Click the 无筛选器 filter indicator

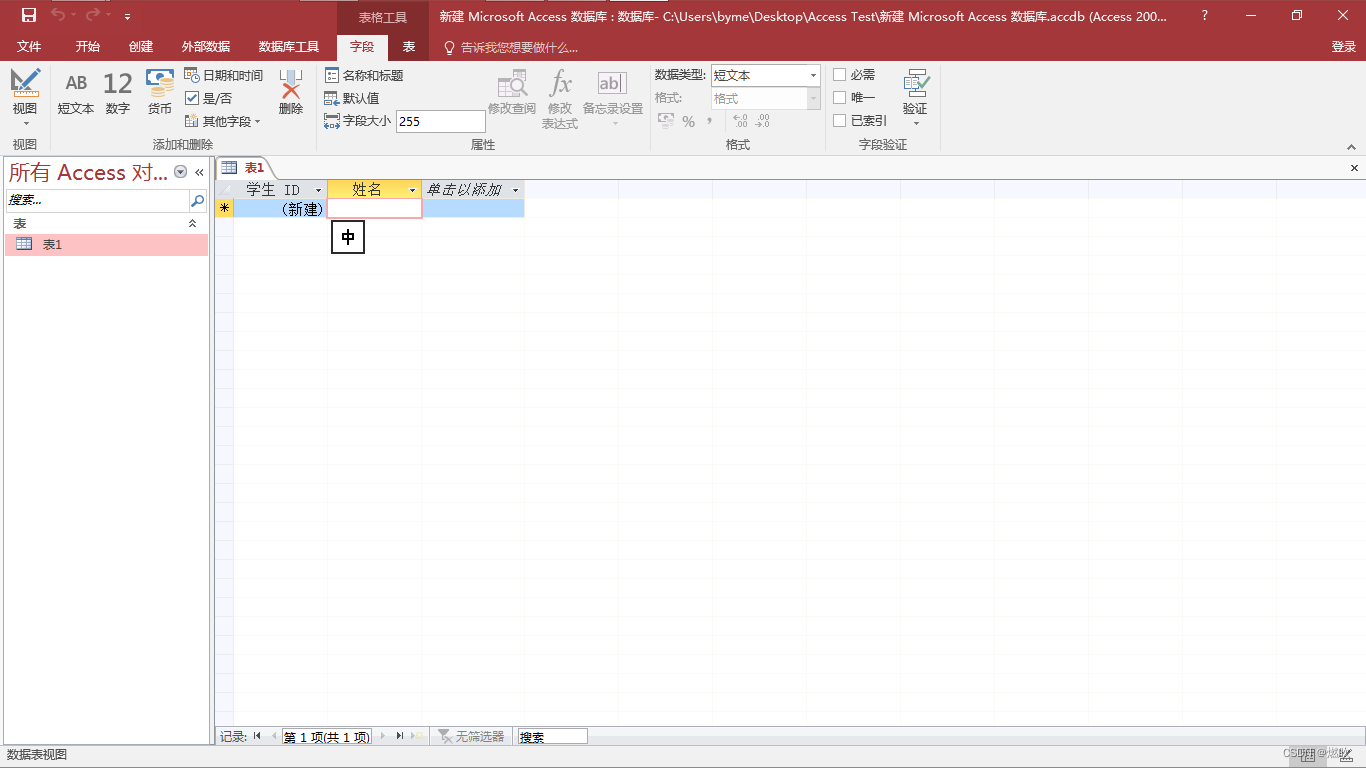click(472, 736)
